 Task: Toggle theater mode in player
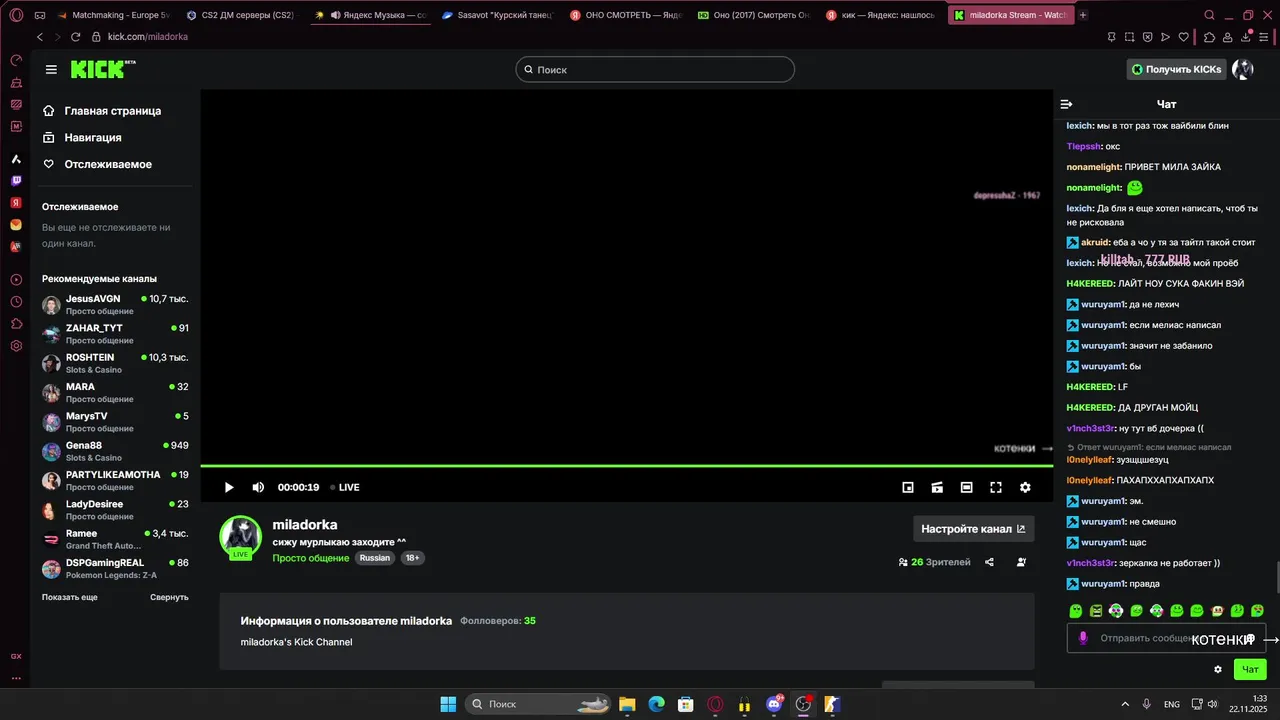click(966, 487)
